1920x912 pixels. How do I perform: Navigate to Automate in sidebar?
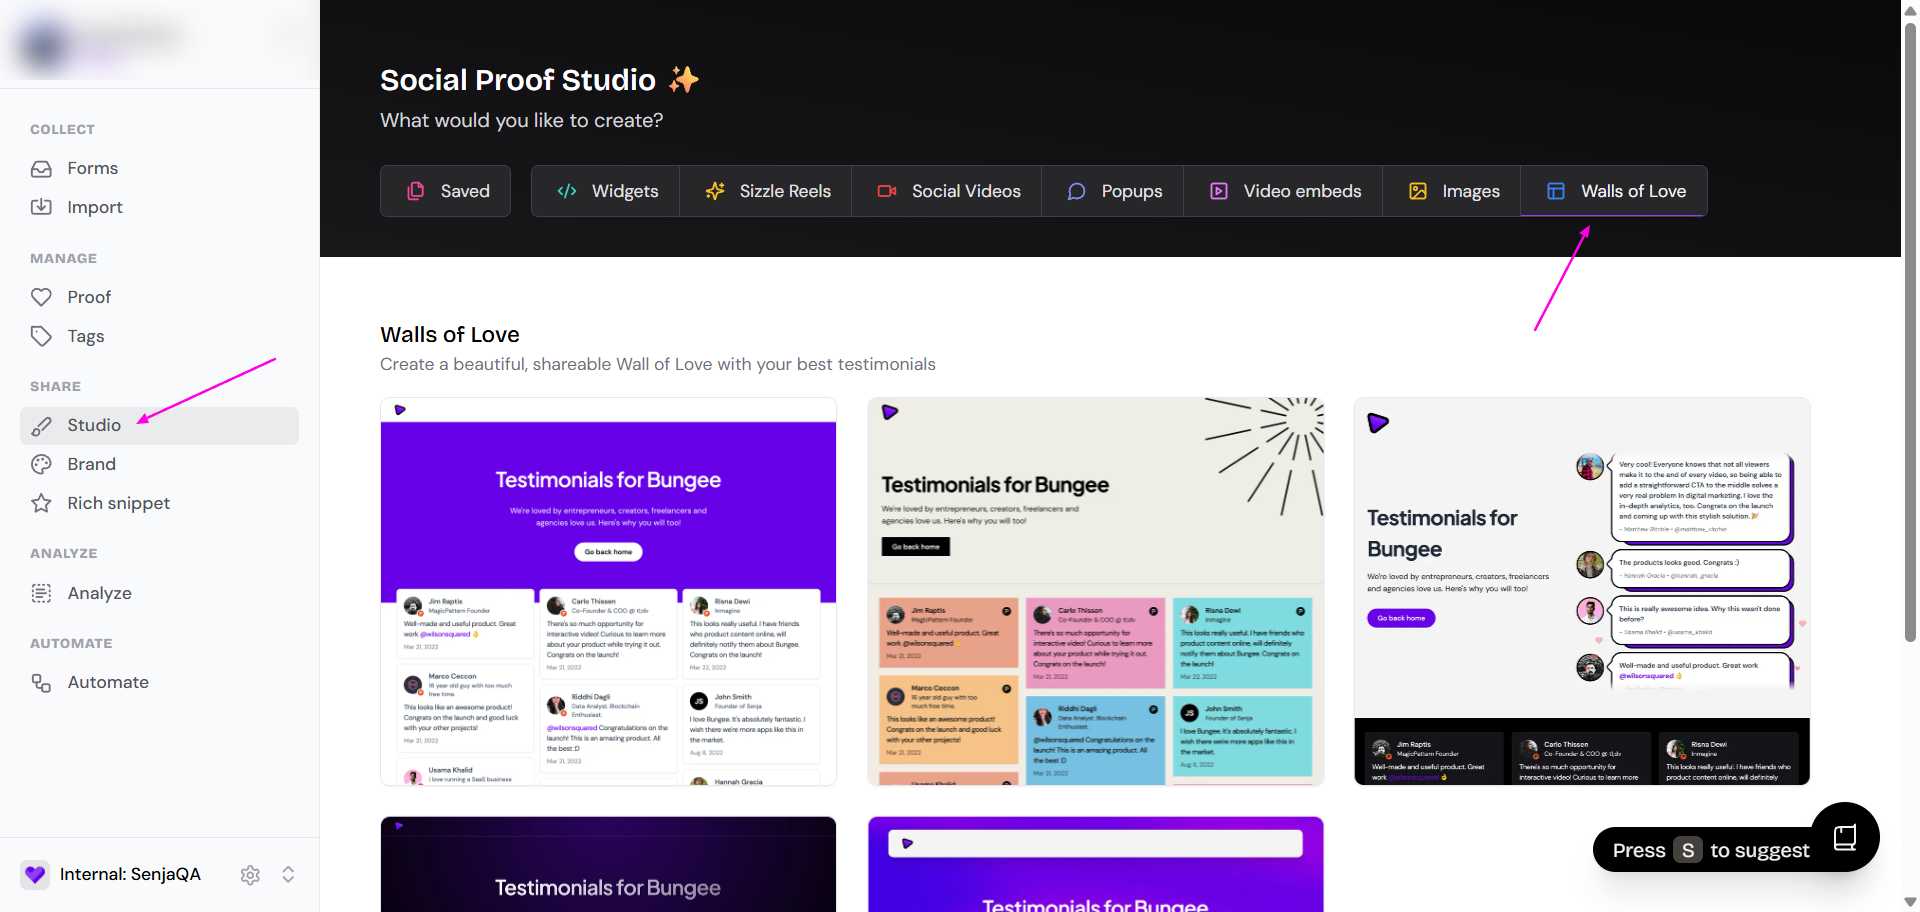pos(107,682)
